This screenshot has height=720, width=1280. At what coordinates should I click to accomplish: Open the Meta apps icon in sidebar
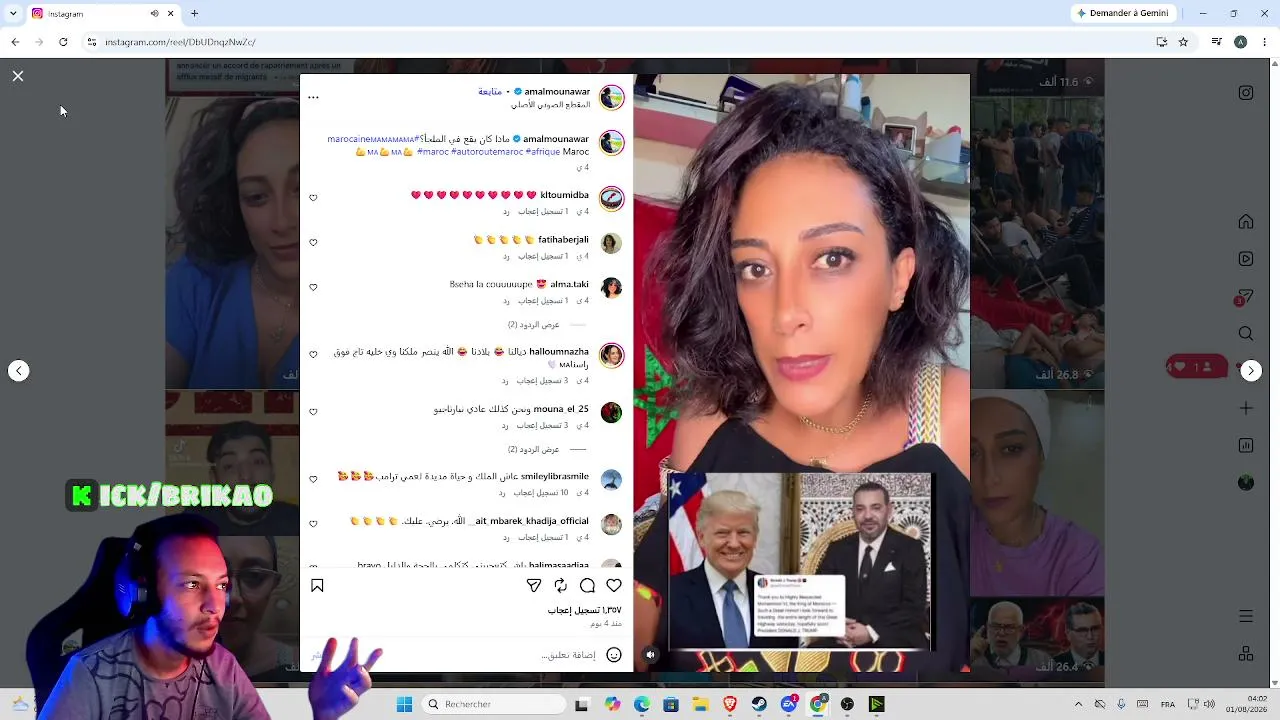(x=1246, y=654)
